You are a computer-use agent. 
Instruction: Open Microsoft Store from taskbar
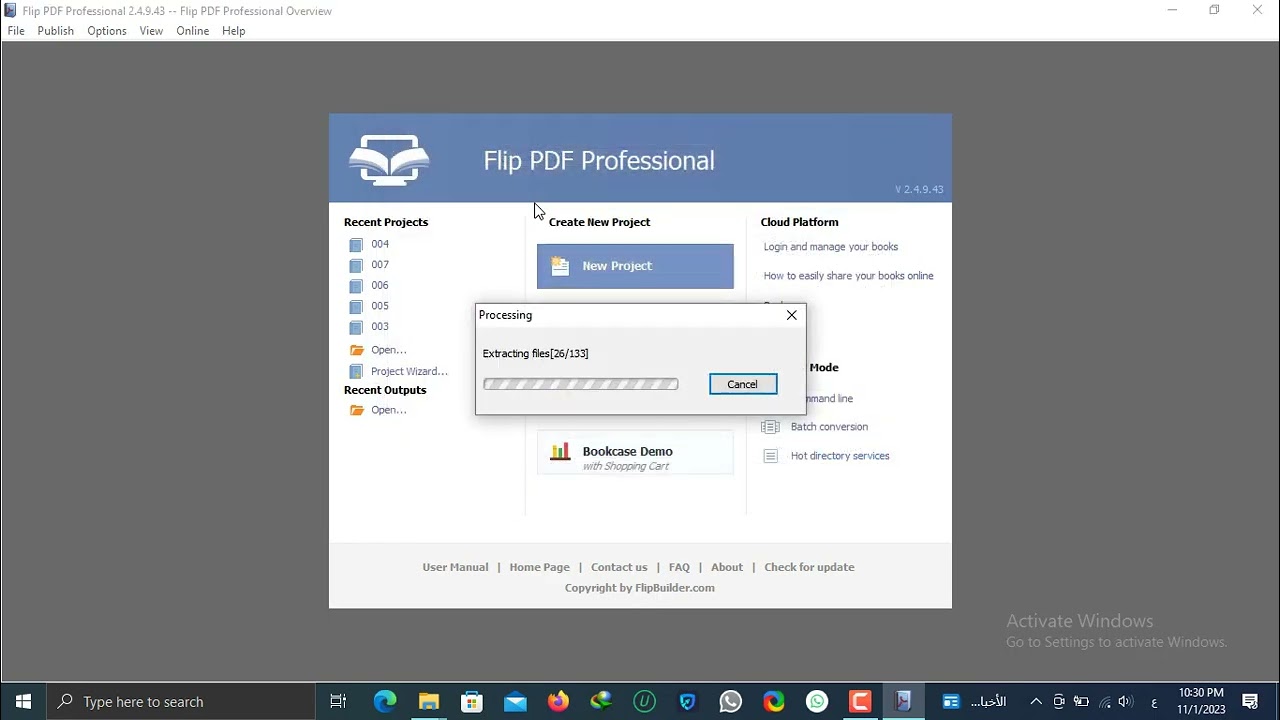coord(472,701)
